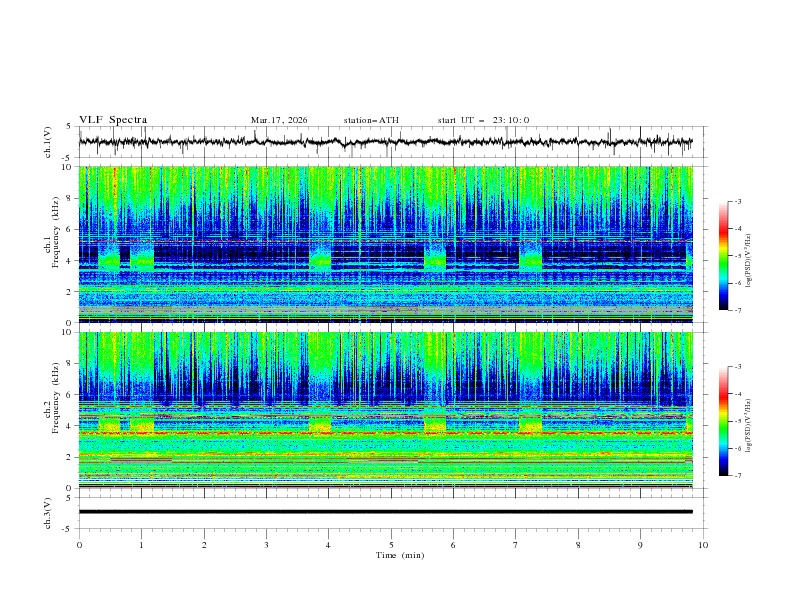Screen dimensions: 792x612
Task: Click the "ch.3(V)" waveform axis label
Action: coord(48,513)
